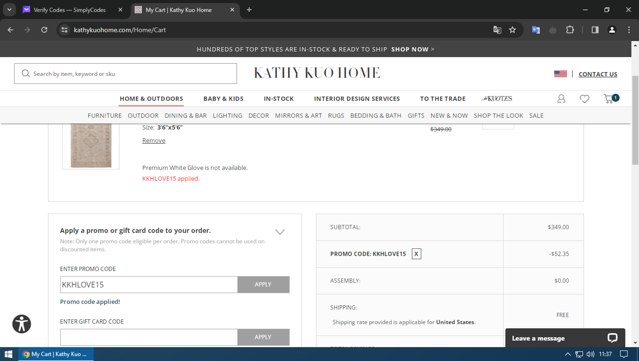639x361 pixels.
Task: Open the accessibility widget icon
Action: click(22, 324)
